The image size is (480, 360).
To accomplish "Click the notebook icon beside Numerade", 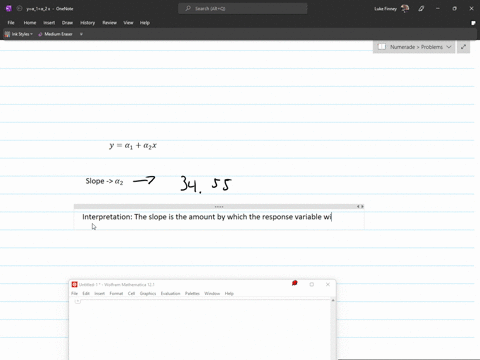I will pos(382,47).
